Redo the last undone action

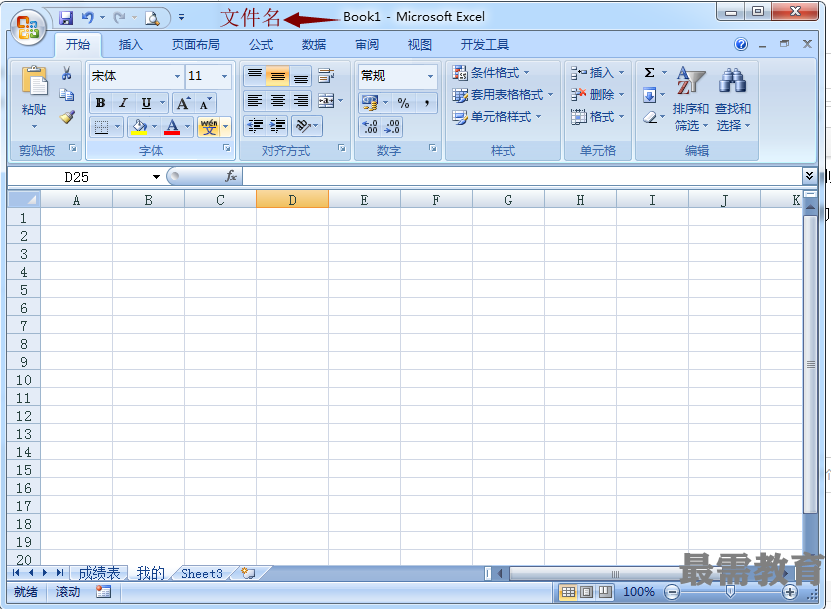pyautogui.click(x=120, y=18)
